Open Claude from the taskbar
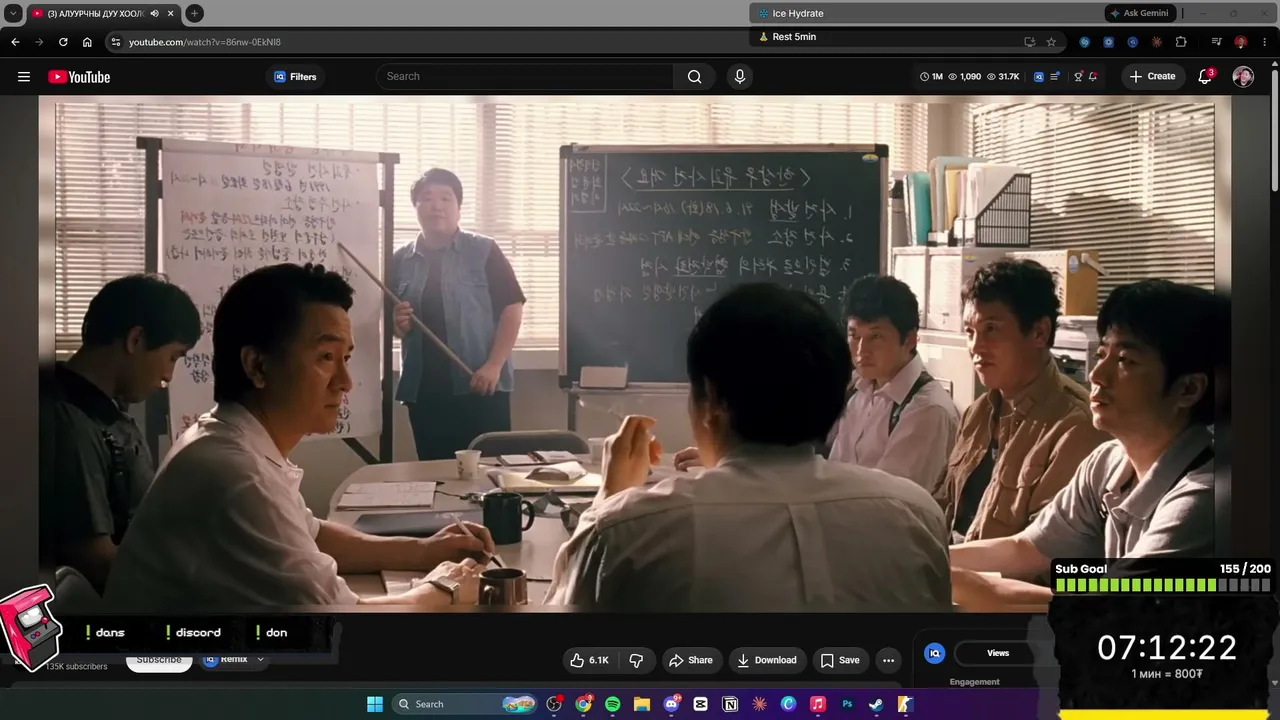The image size is (1280, 720). 759,704
